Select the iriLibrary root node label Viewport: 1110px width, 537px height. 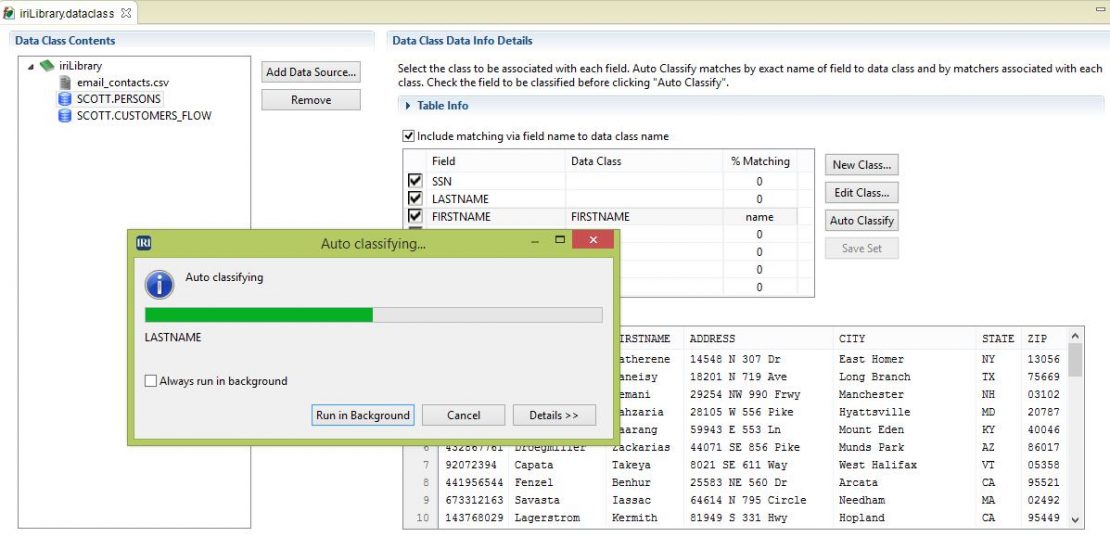pyautogui.click(x=80, y=66)
